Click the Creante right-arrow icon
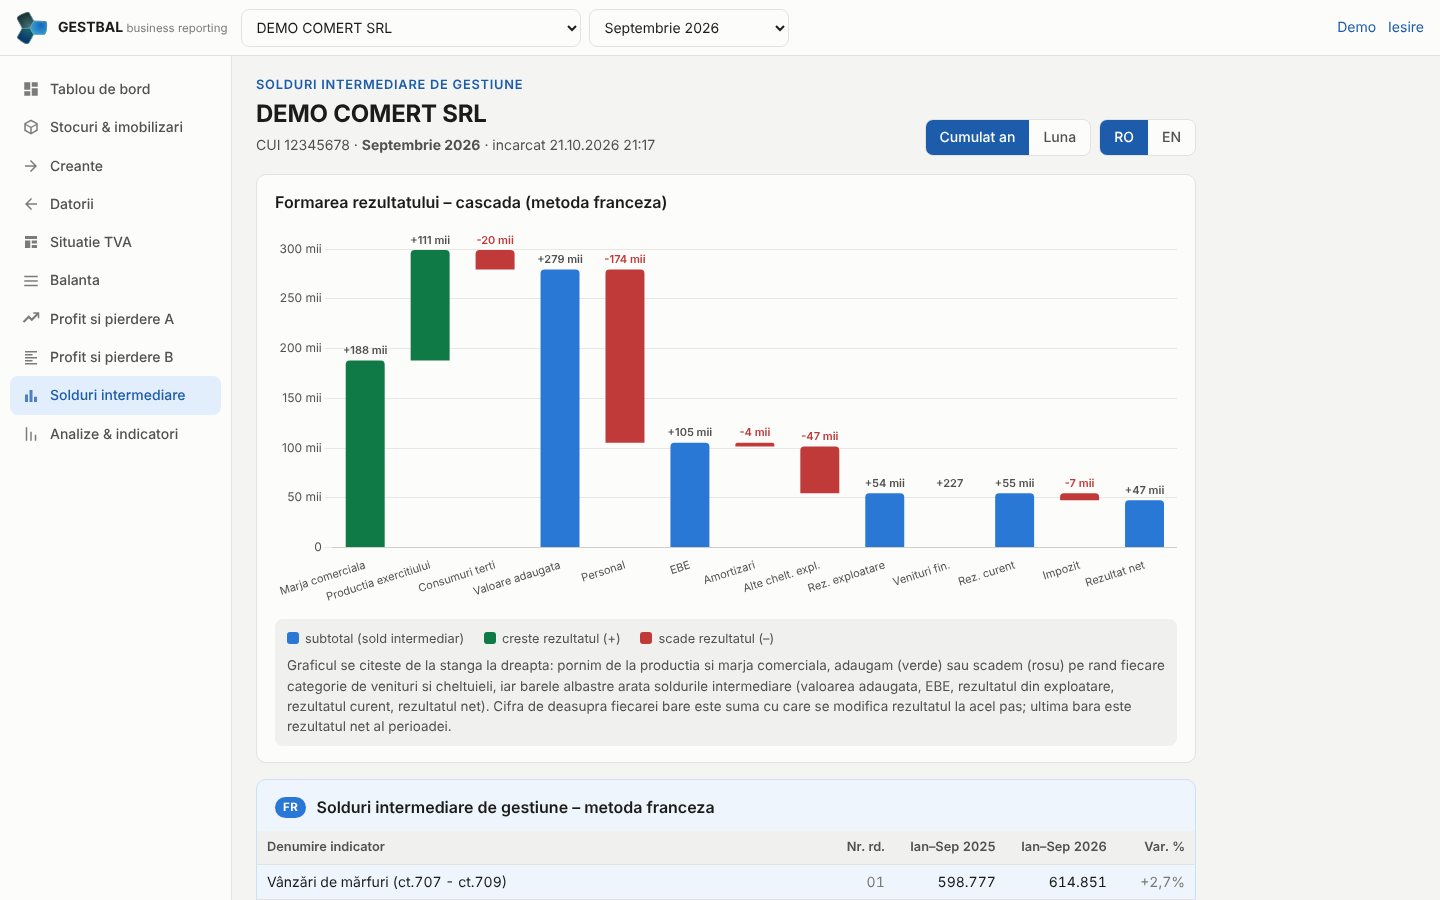 (31, 166)
